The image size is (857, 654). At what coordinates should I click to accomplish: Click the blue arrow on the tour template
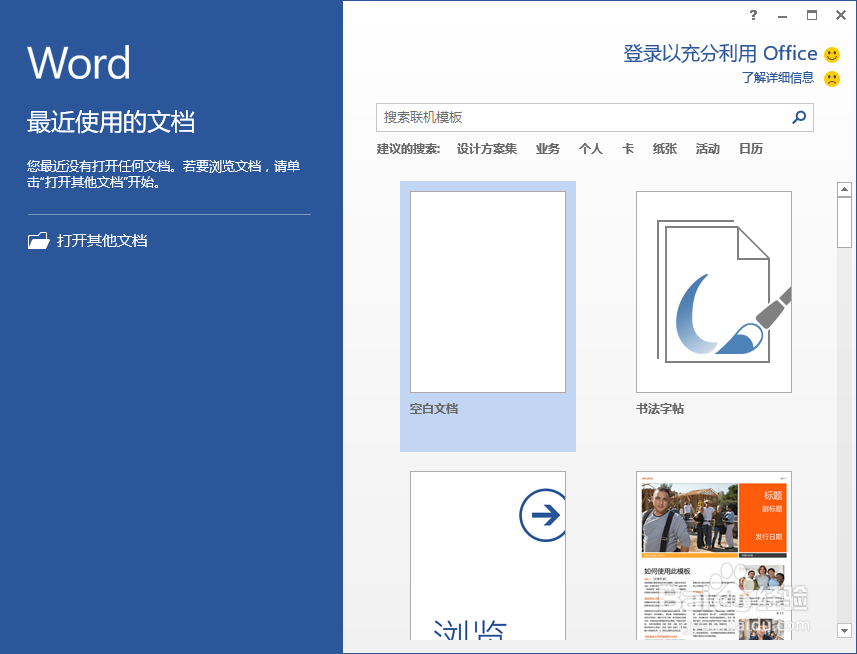[x=543, y=513]
